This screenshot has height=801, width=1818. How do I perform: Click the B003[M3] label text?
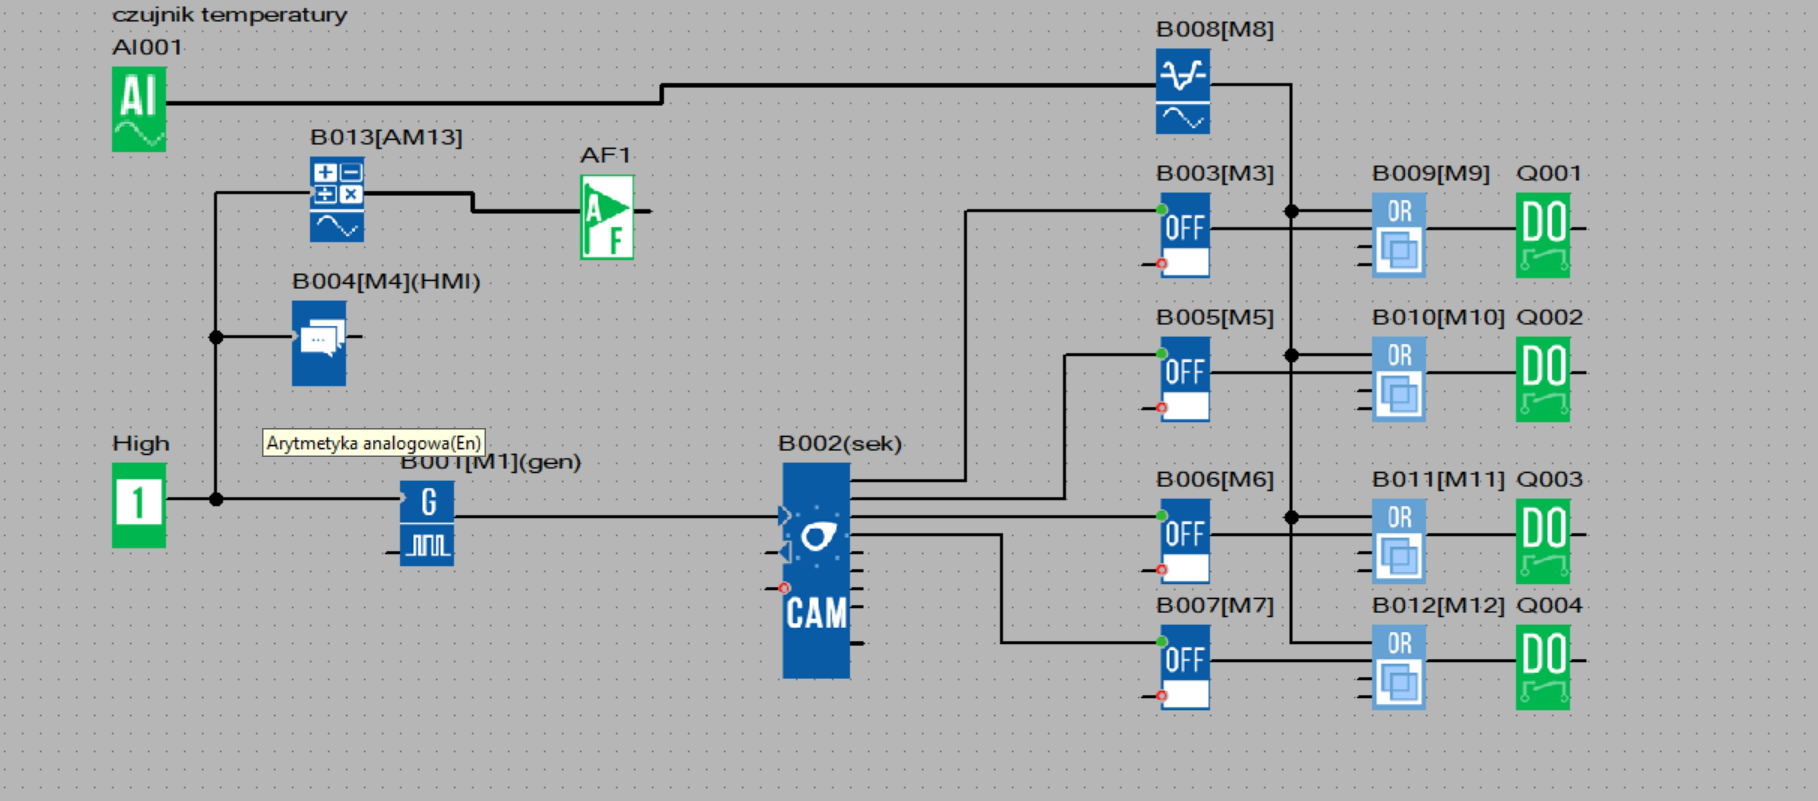[x=1215, y=173]
